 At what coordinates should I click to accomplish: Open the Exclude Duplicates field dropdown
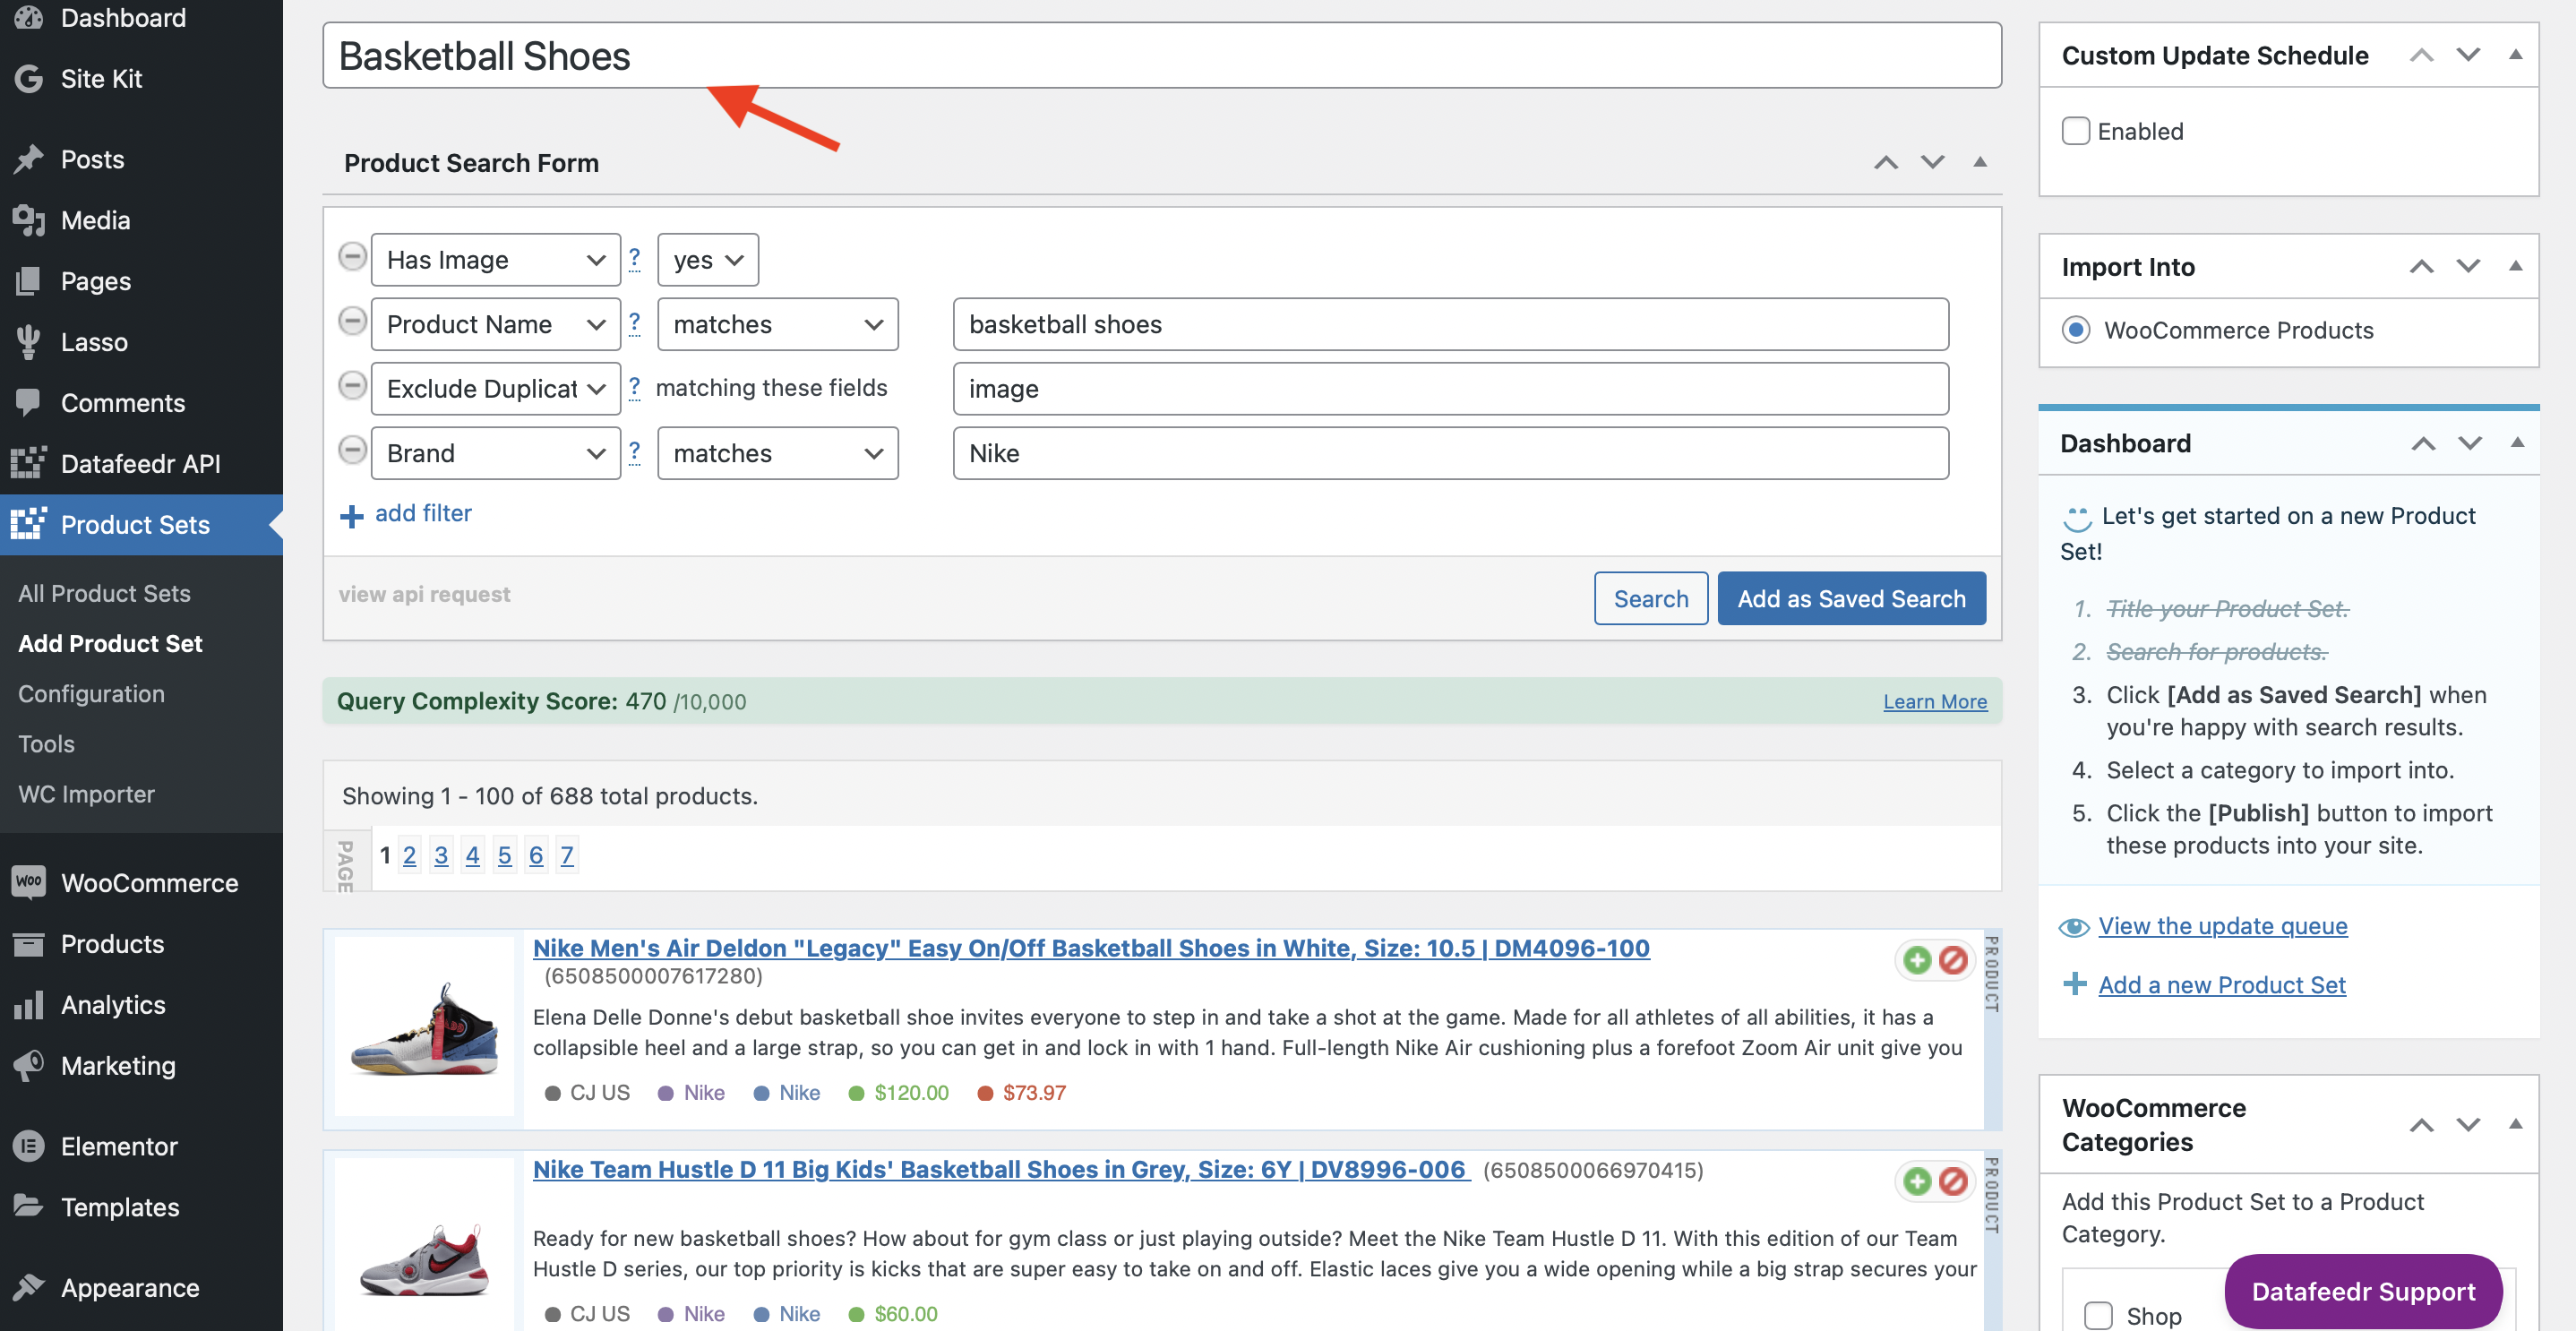pos(496,389)
